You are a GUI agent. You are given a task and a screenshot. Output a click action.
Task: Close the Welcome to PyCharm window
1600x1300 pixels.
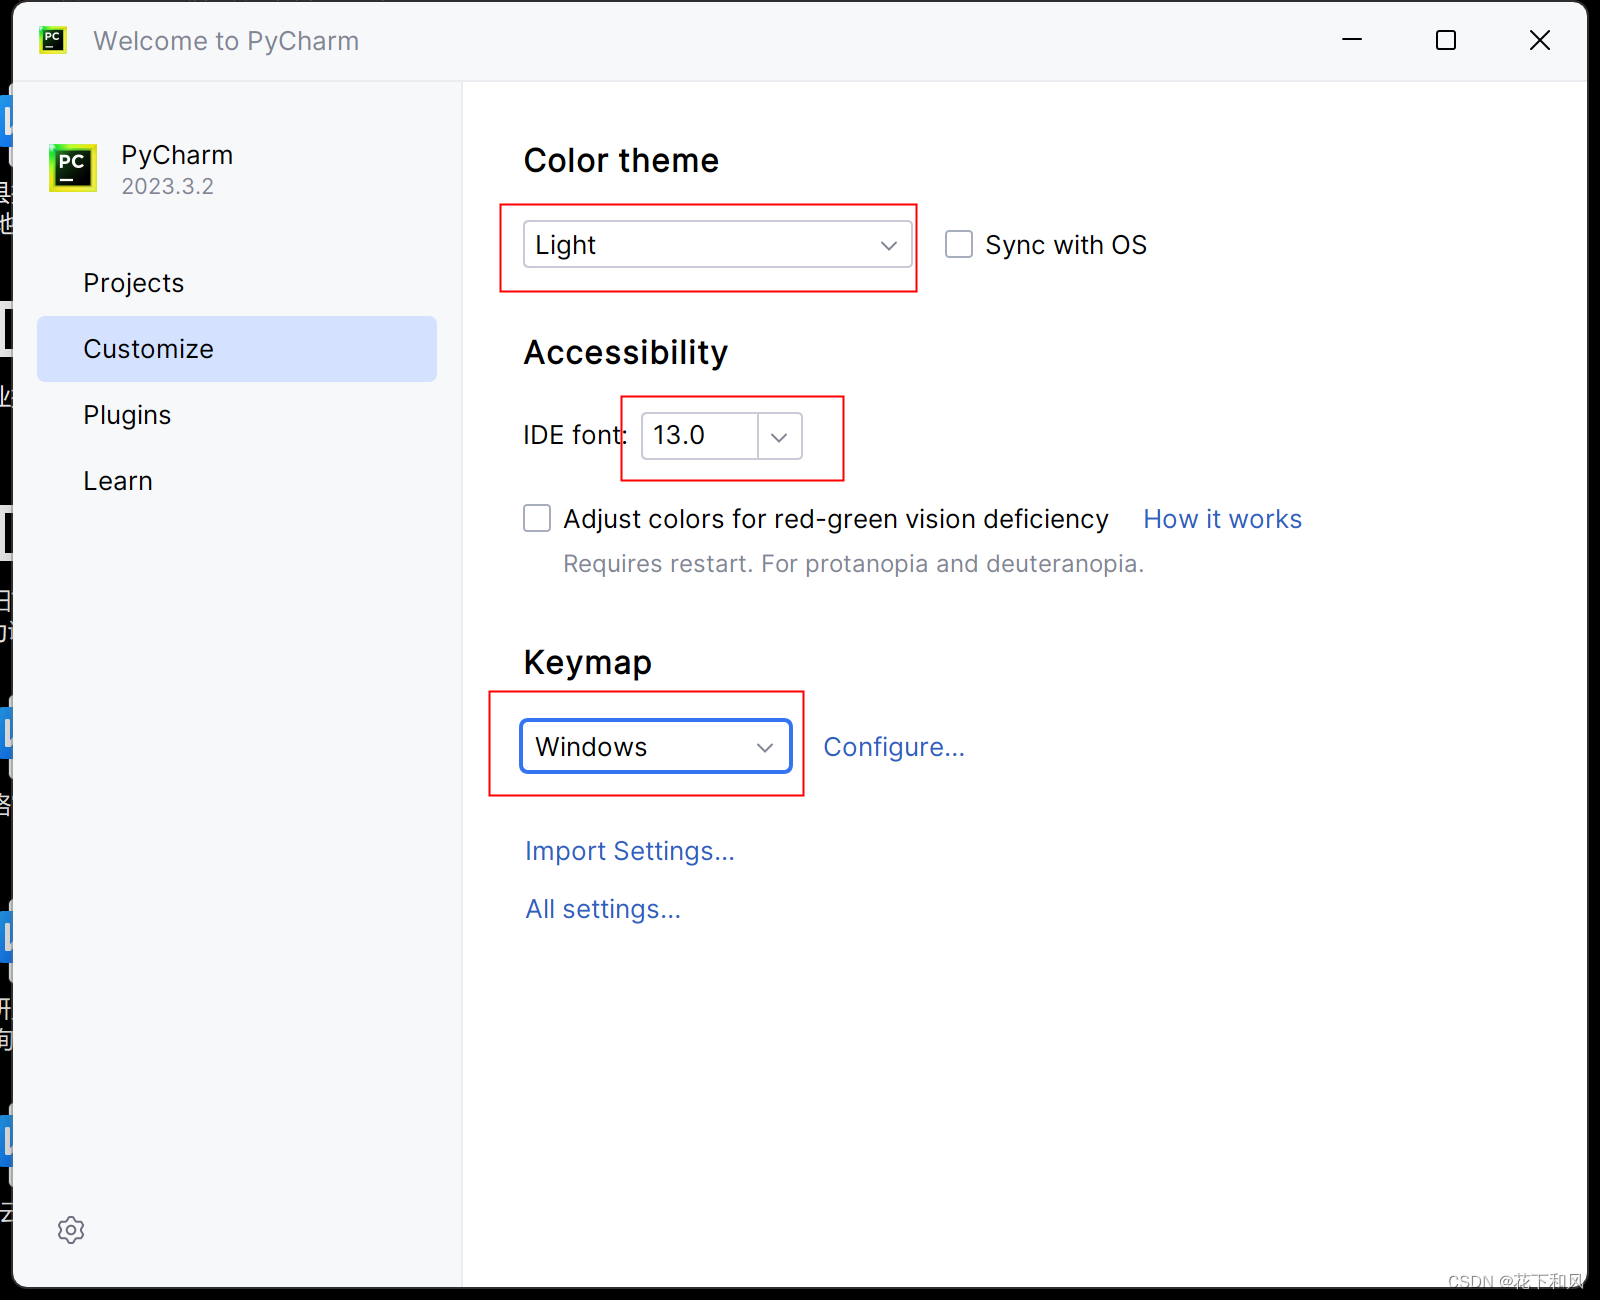point(1540,40)
